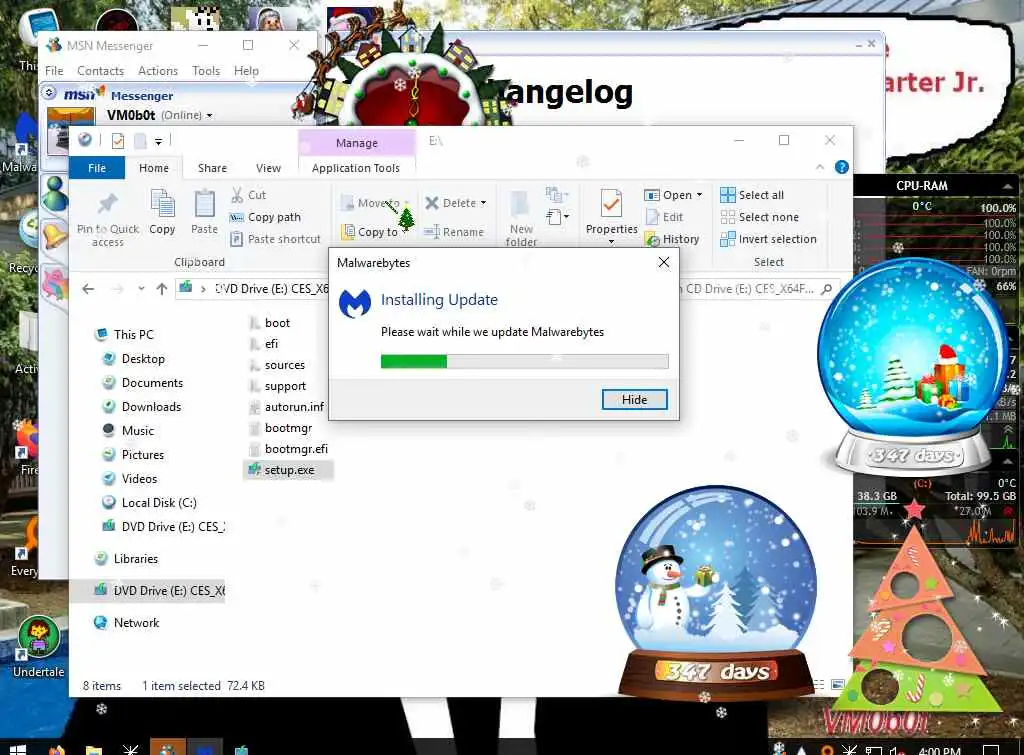
Task: Click the Up one level arrow
Action: (x=162, y=289)
